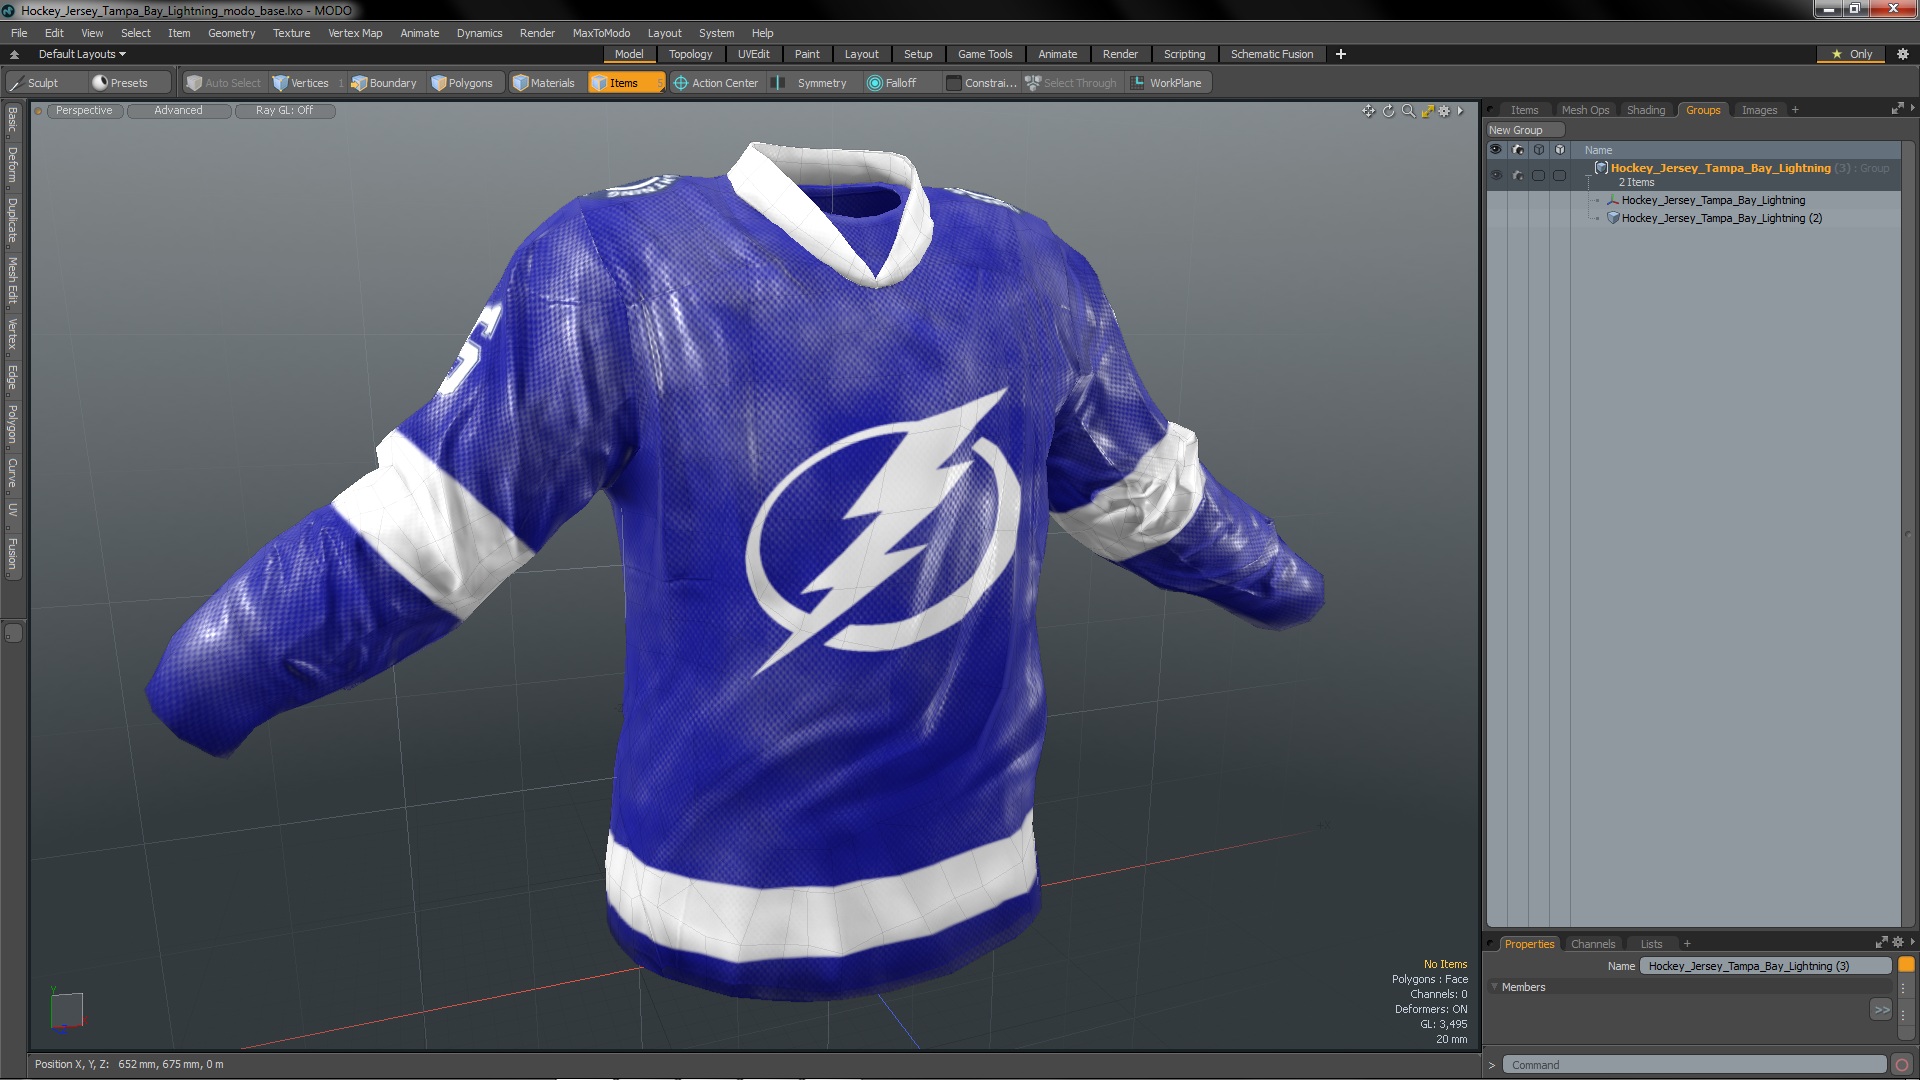Open the Perspective view type dropdown
The image size is (1920, 1080).
84,111
